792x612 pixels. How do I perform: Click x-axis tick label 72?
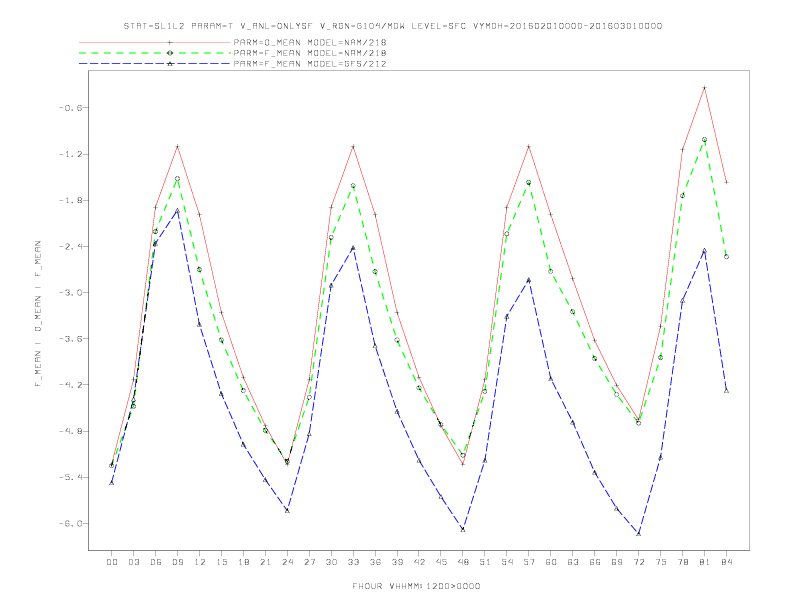point(638,562)
